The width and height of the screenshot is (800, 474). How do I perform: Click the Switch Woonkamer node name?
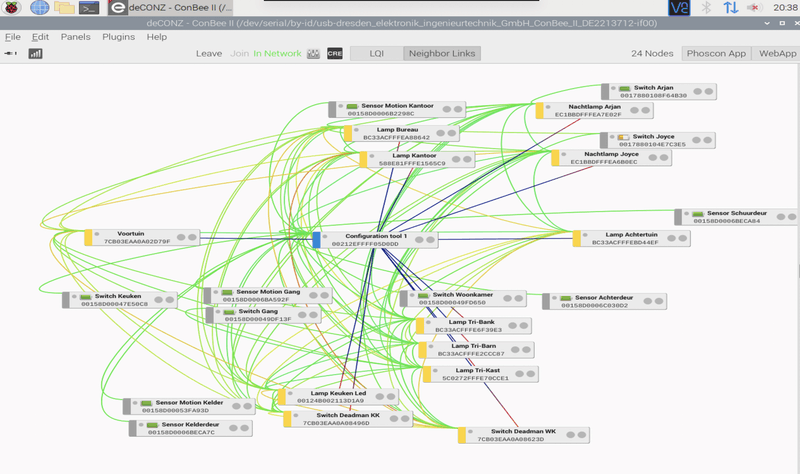(463, 295)
